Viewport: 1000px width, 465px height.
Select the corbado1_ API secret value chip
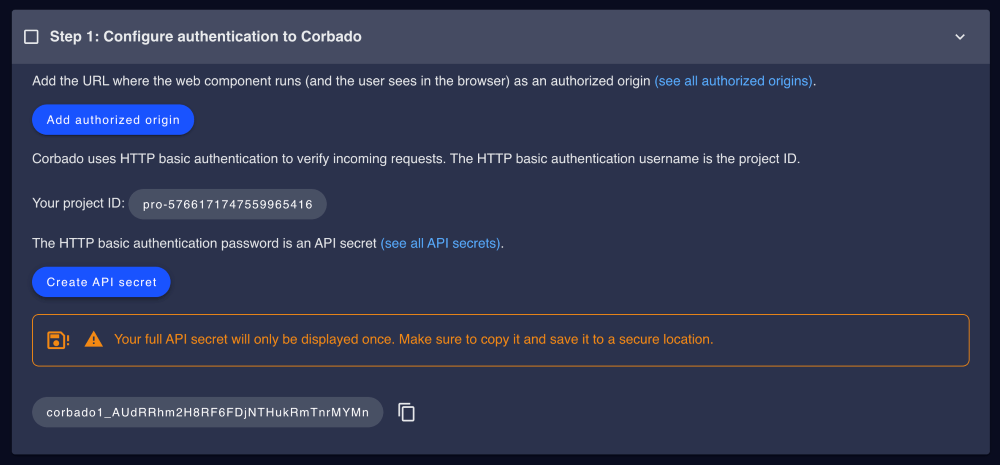click(208, 413)
